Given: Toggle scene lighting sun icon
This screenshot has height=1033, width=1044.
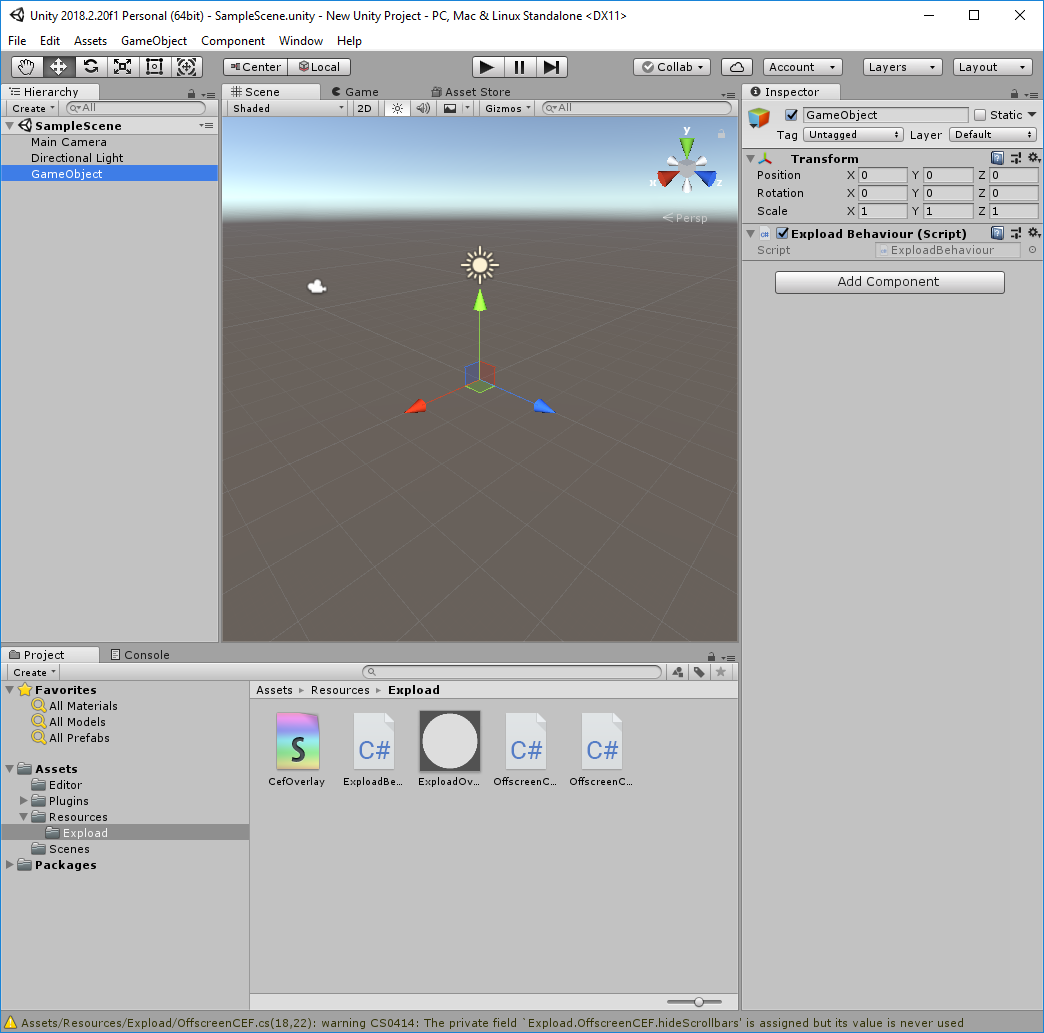Looking at the screenshot, I should [x=397, y=108].
